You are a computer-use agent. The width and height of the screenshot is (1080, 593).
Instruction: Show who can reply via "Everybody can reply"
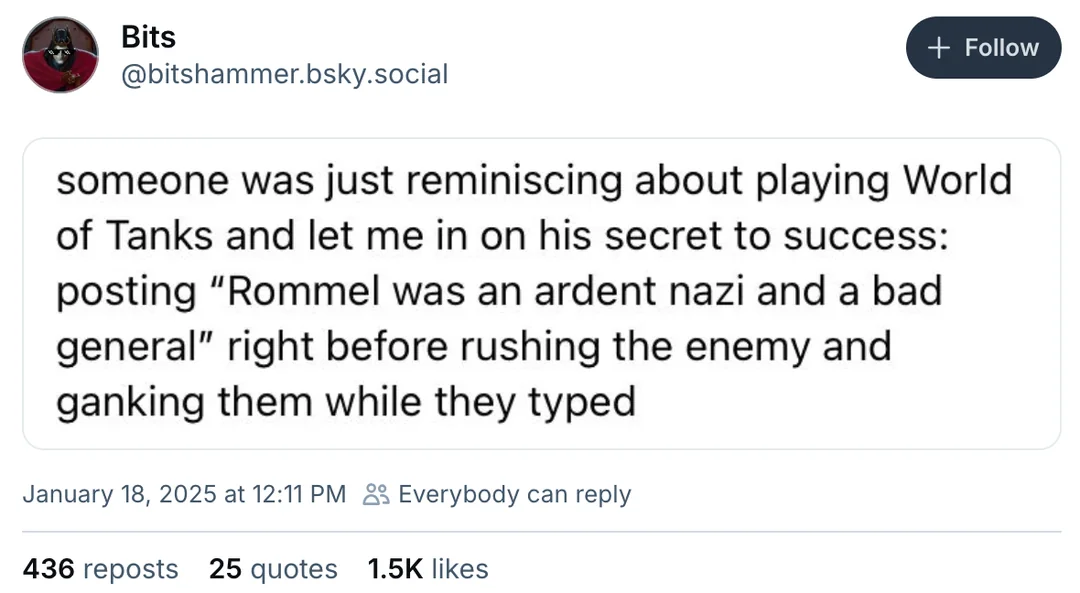point(514,494)
